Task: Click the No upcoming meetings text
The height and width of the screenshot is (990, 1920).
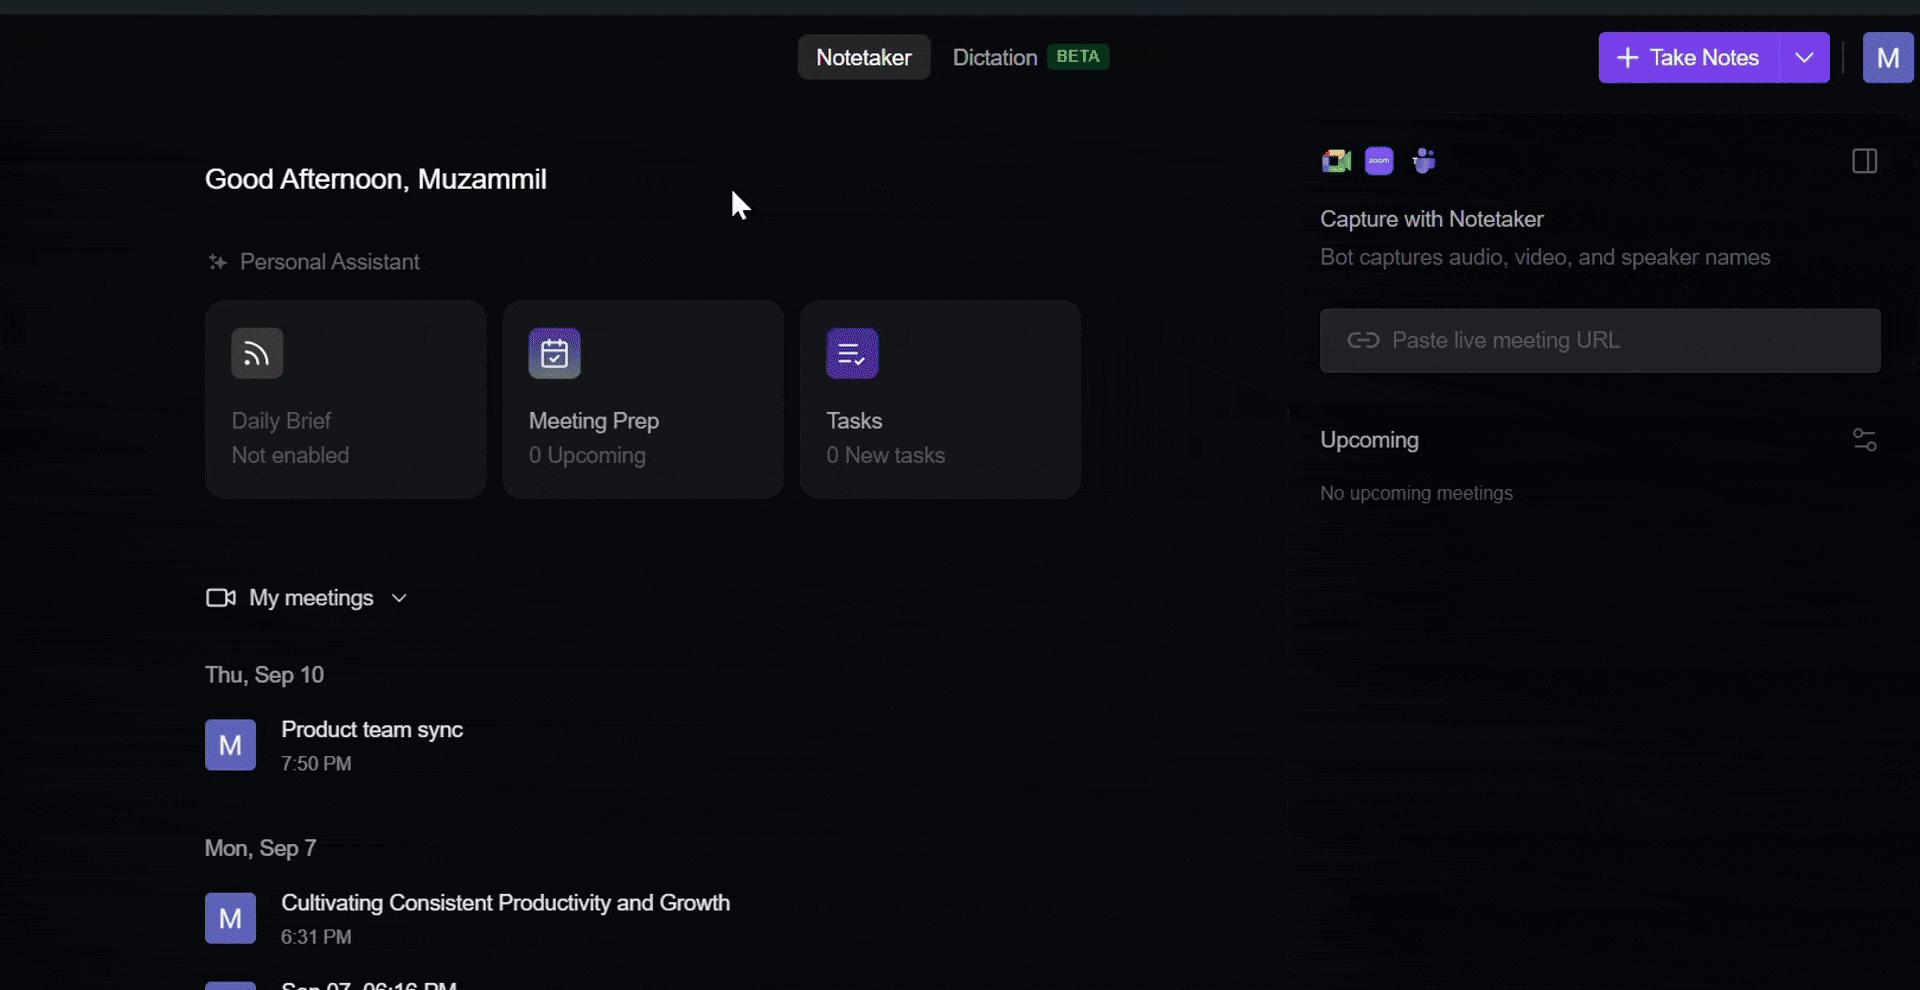Action: point(1416,493)
